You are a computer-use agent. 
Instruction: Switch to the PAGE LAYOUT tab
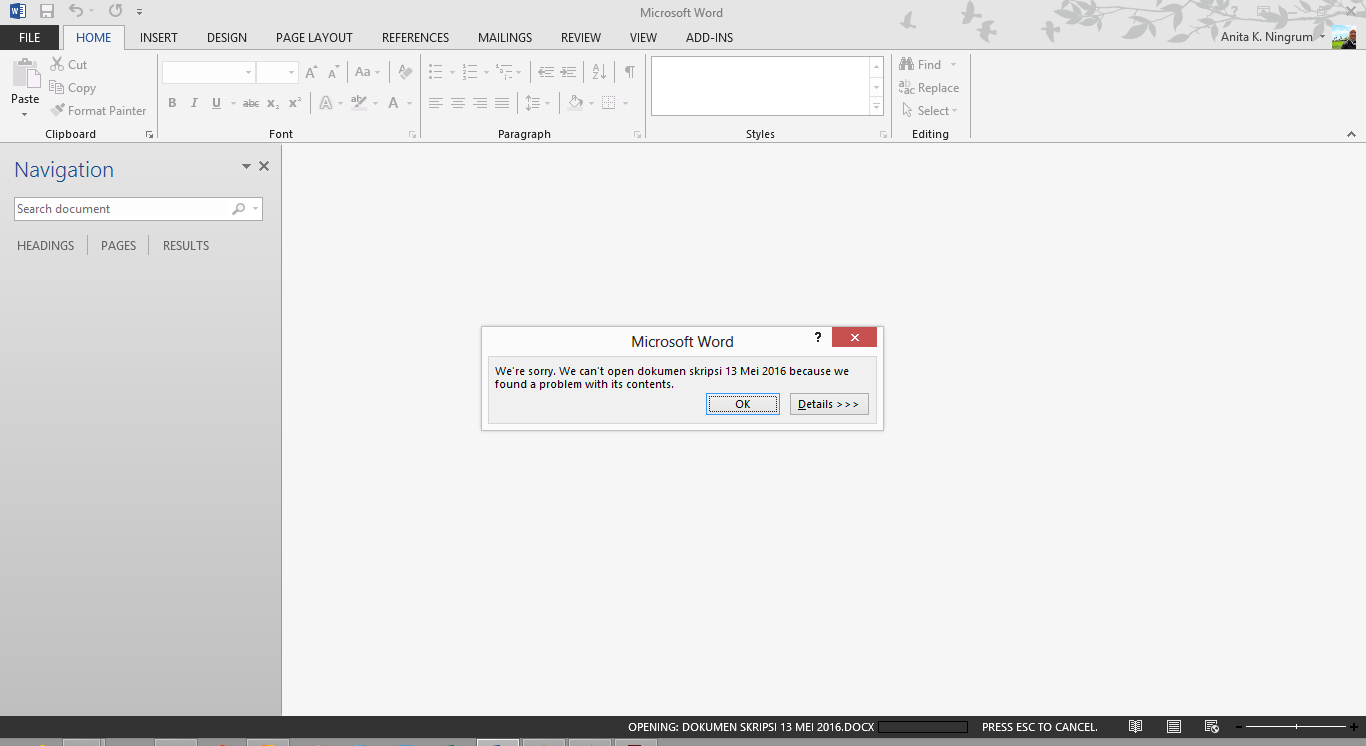(314, 38)
